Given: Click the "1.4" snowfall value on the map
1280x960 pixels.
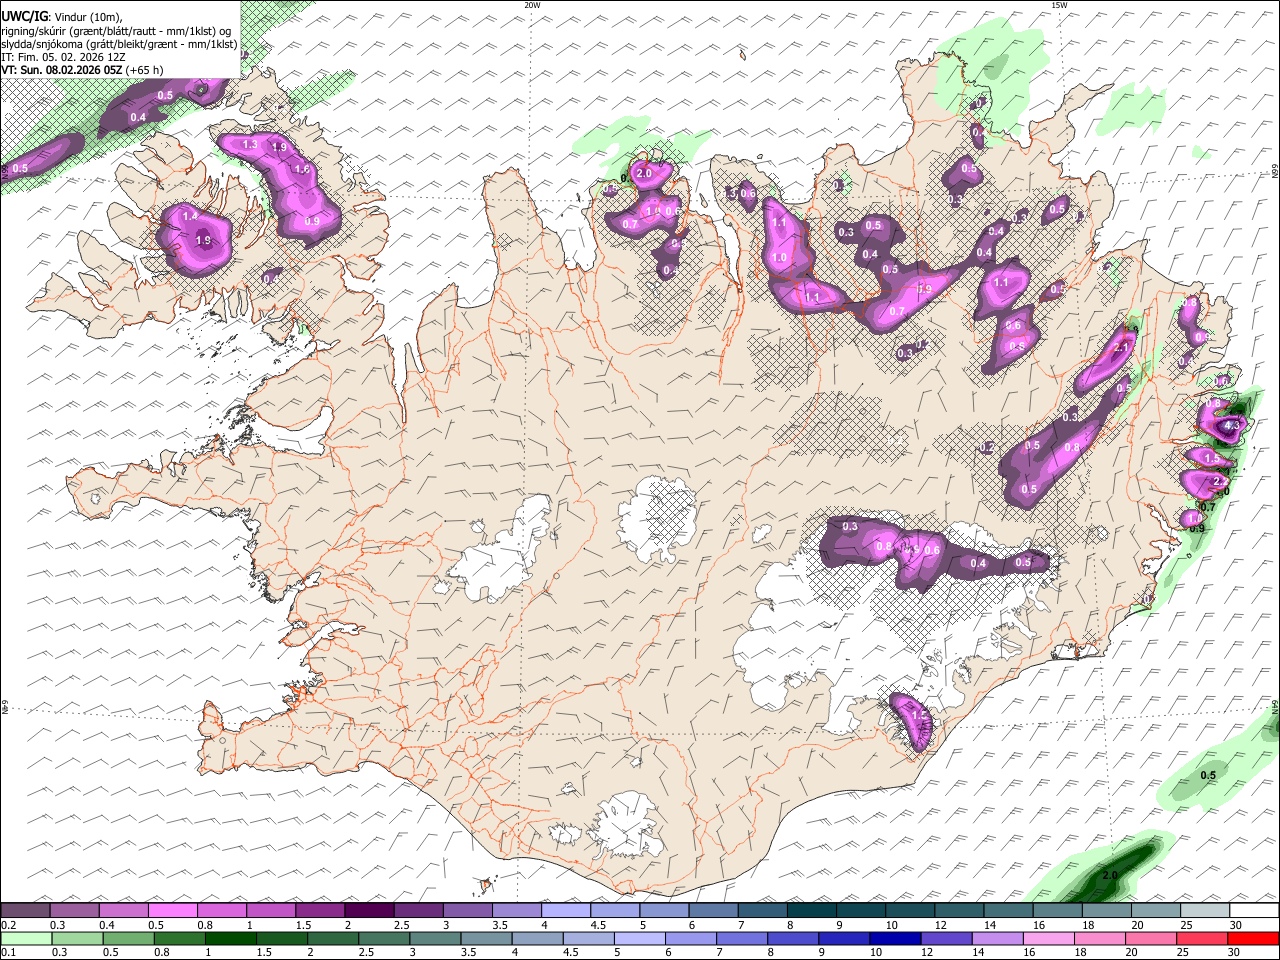Looking at the screenshot, I should click(x=190, y=216).
